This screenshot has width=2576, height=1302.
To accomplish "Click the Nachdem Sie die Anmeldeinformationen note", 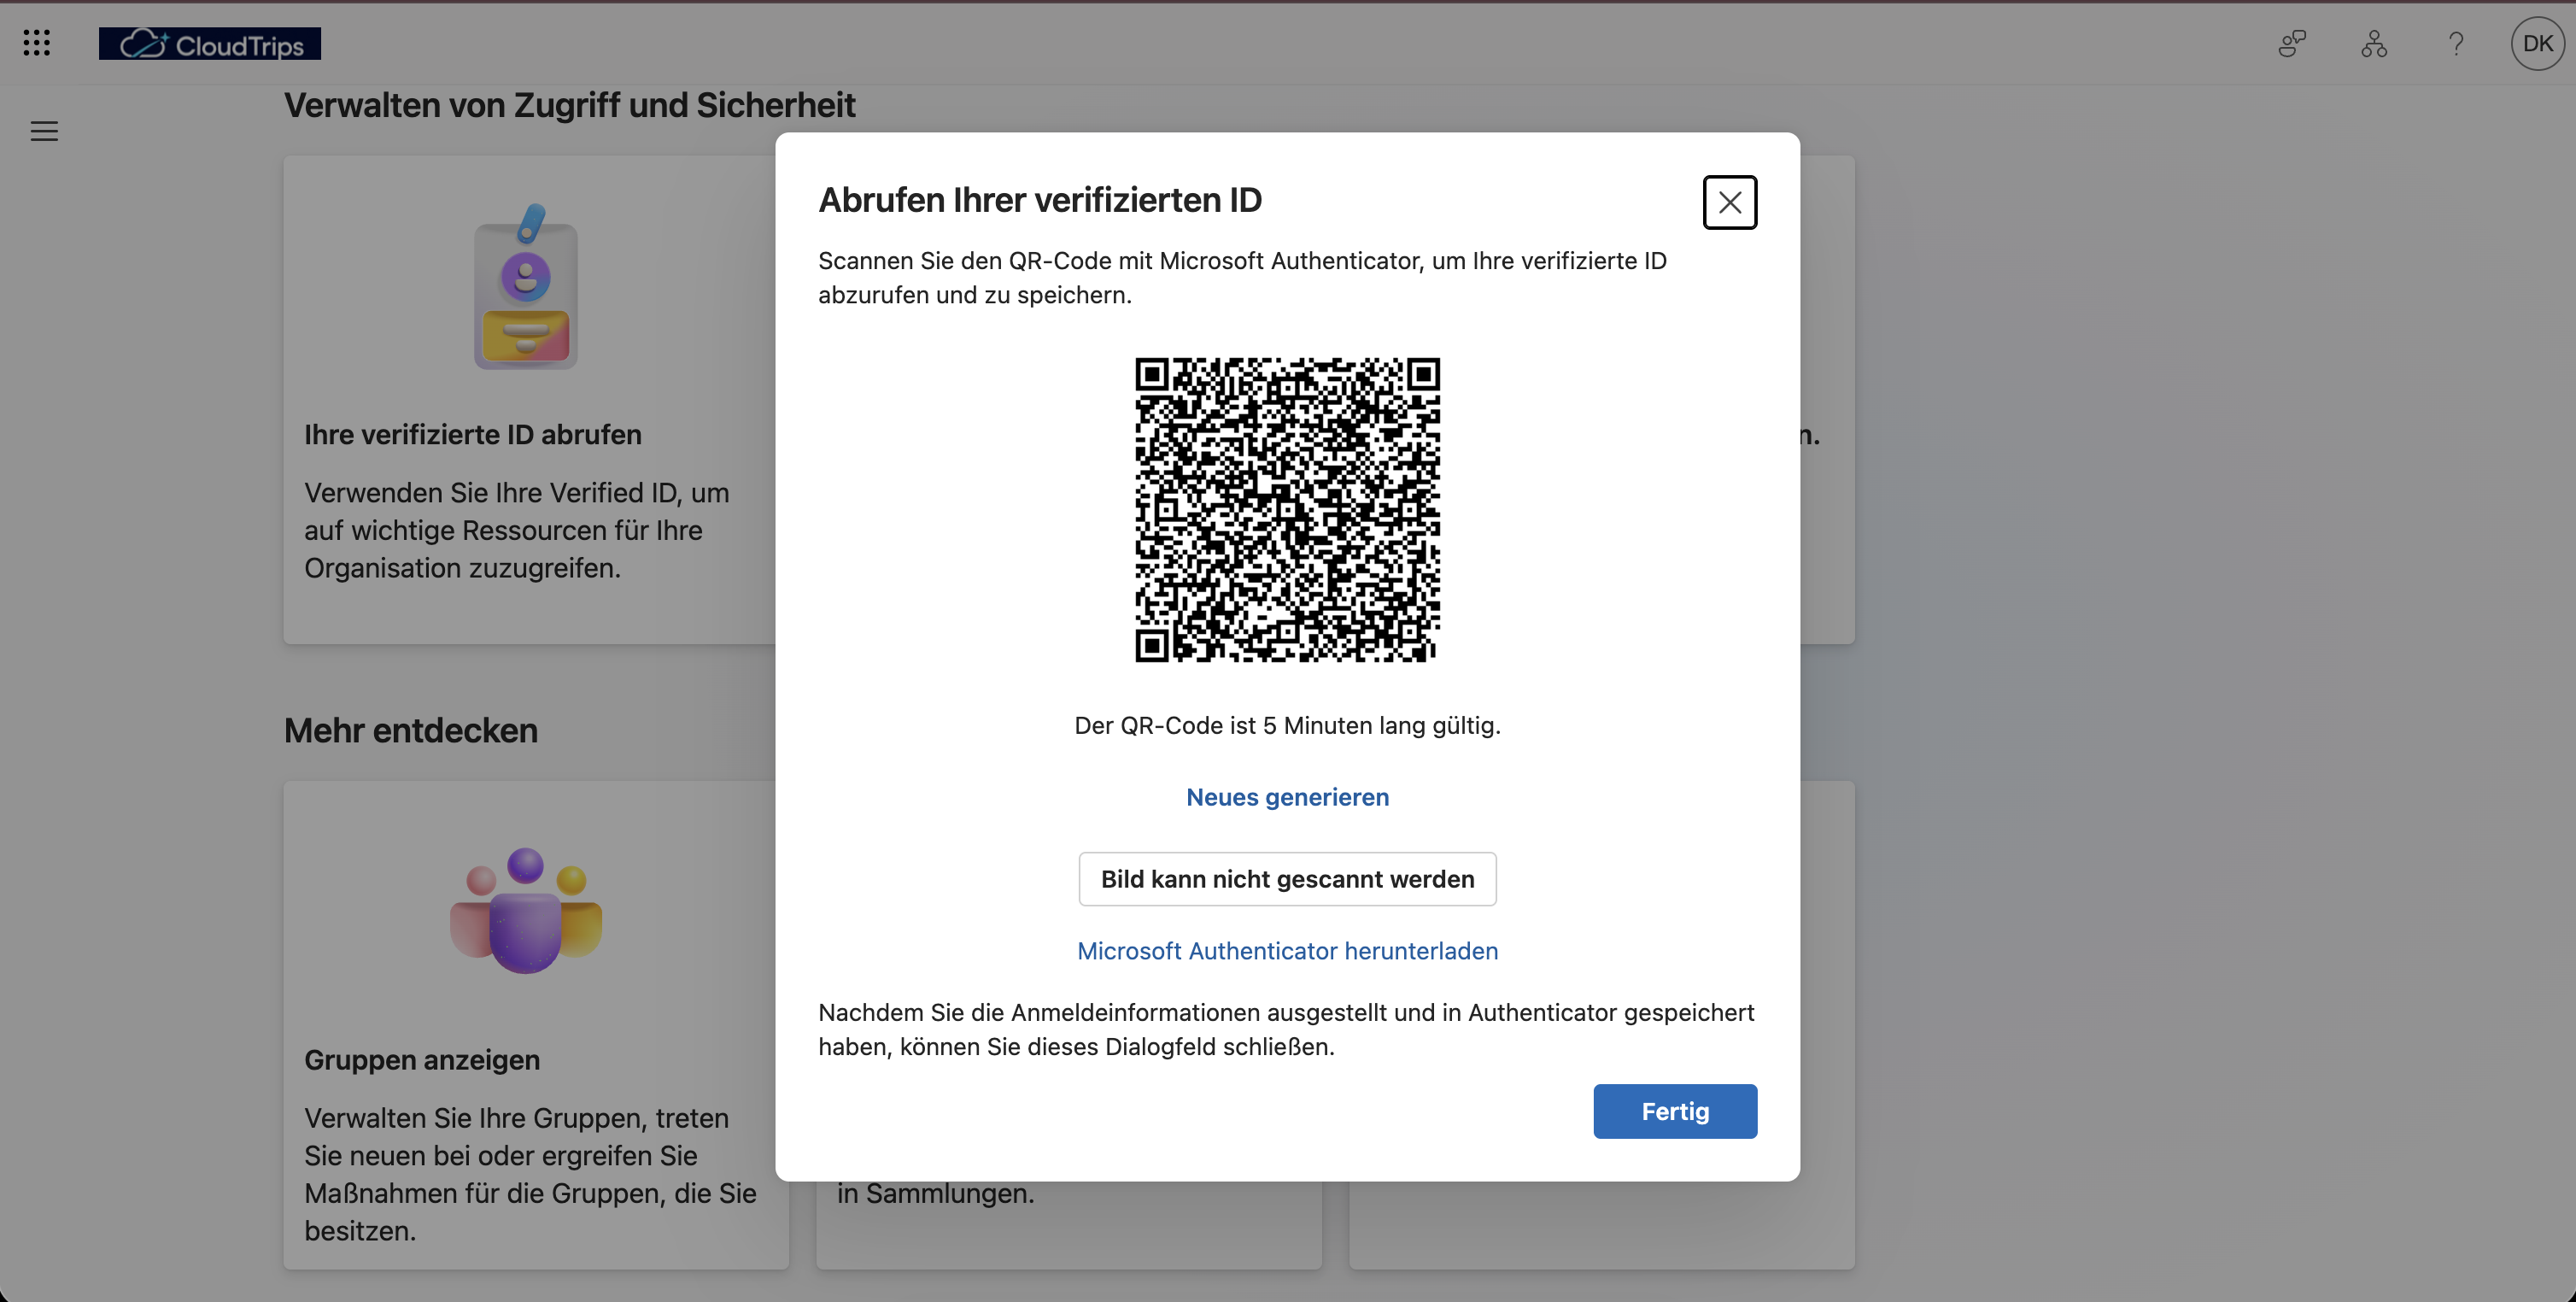I will click(1287, 1029).
